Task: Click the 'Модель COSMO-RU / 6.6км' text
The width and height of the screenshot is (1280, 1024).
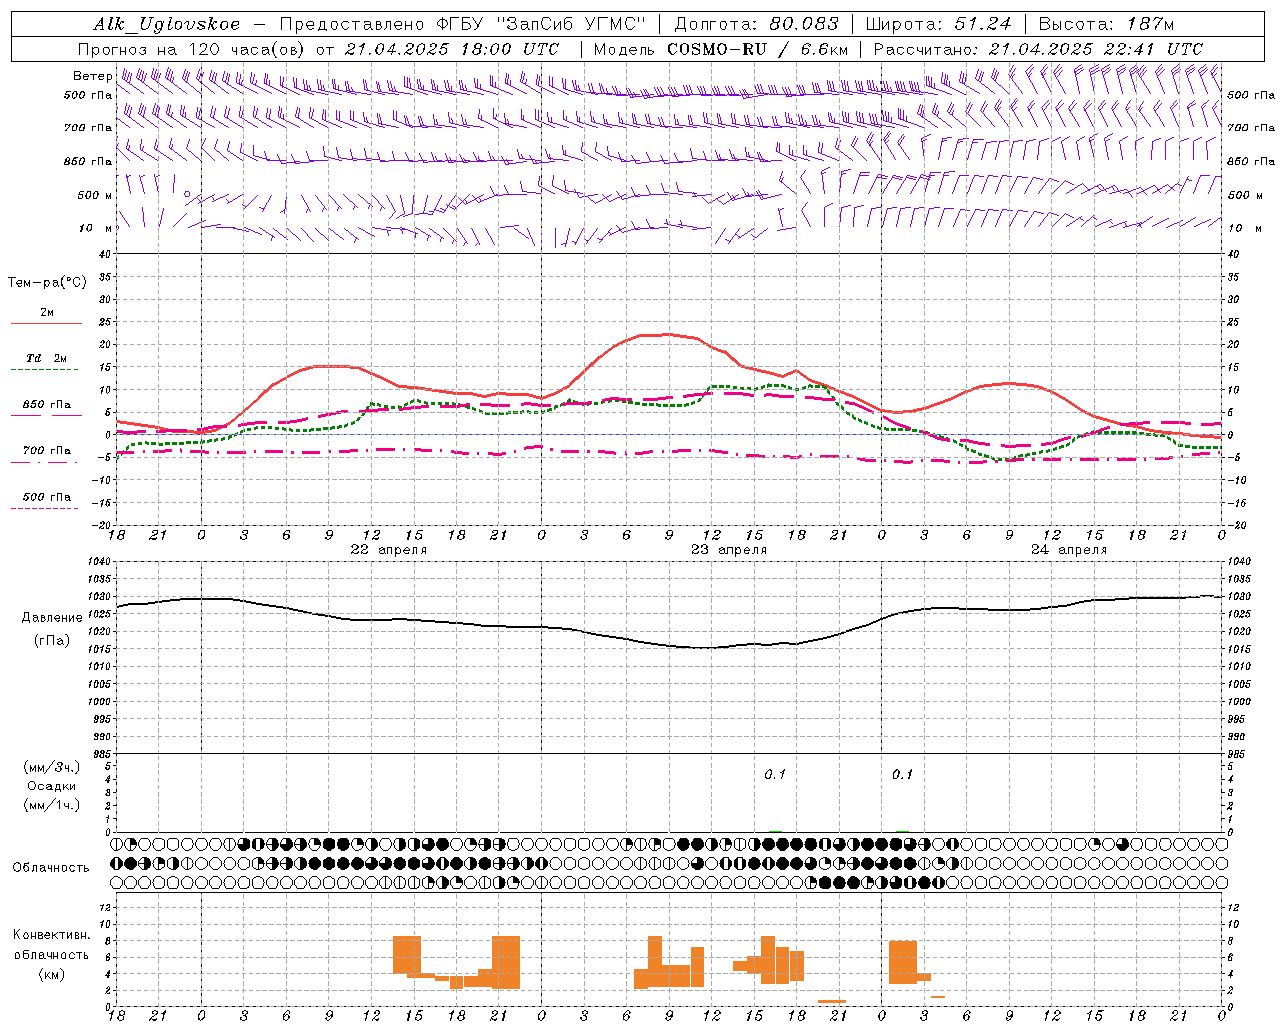Action: (x=721, y=49)
